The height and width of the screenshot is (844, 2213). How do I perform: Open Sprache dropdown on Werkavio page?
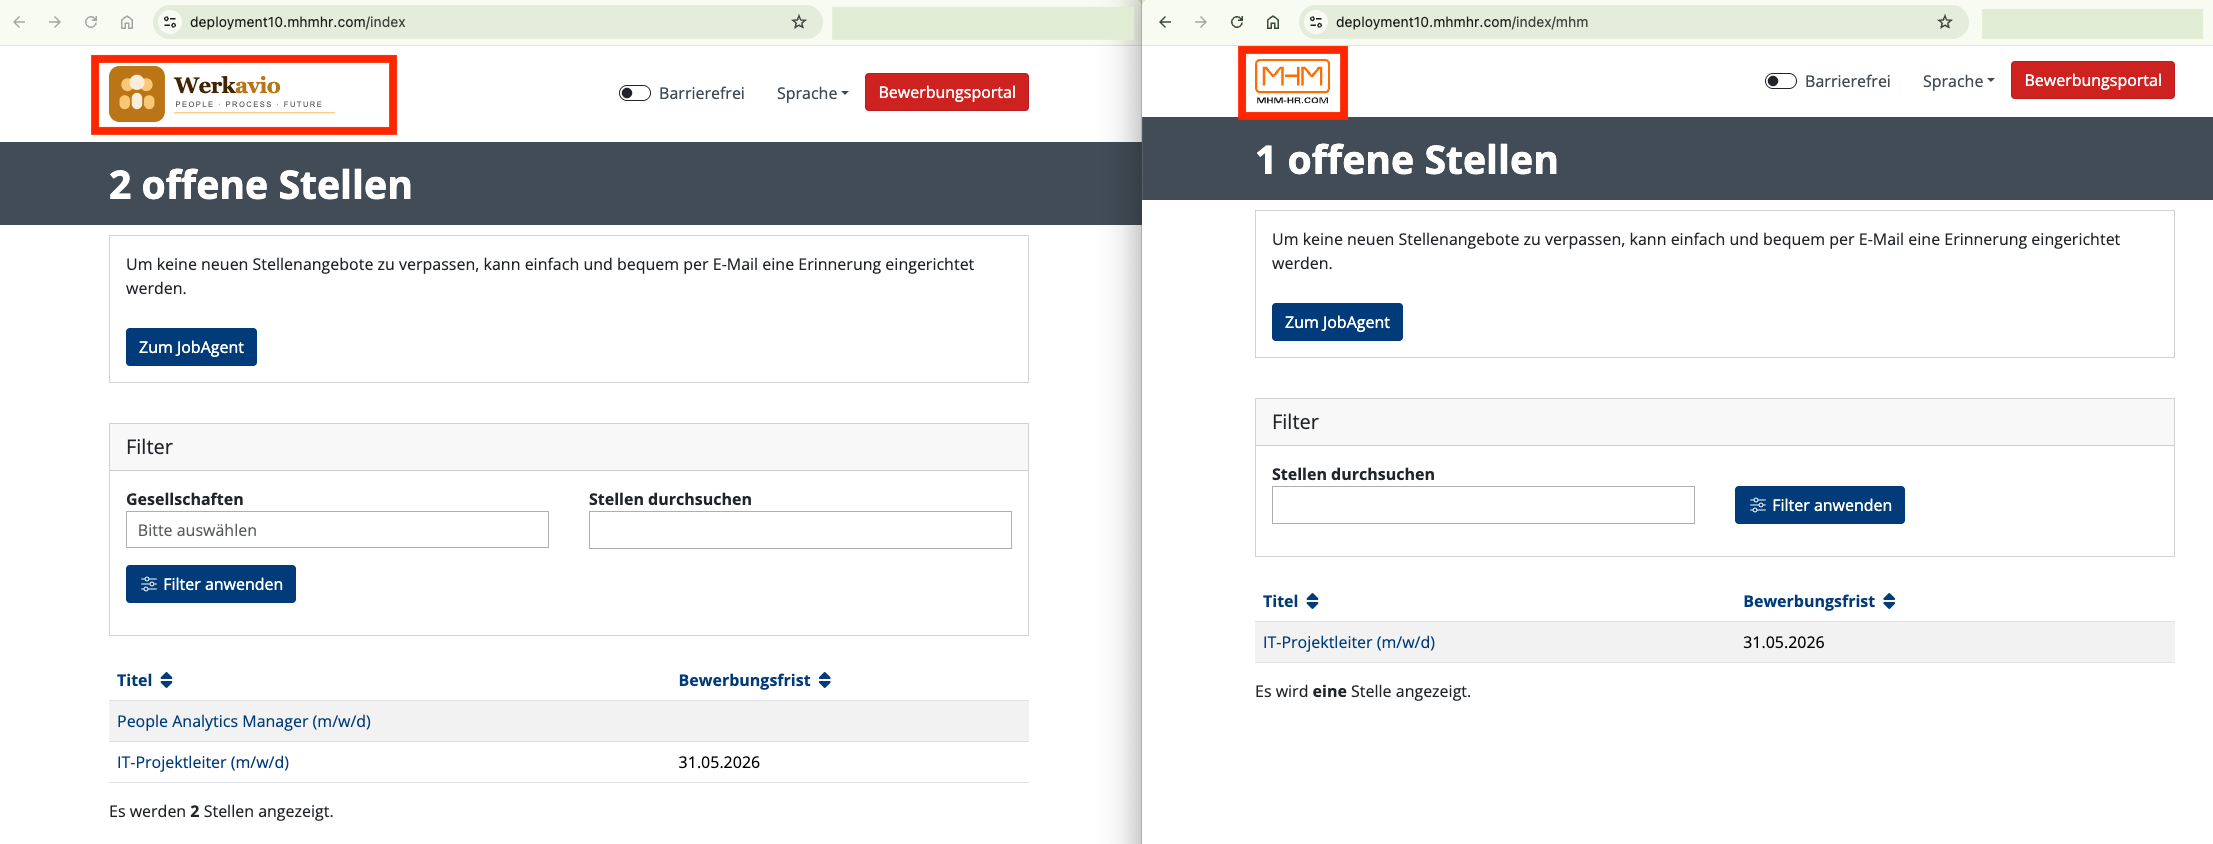tap(812, 93)
